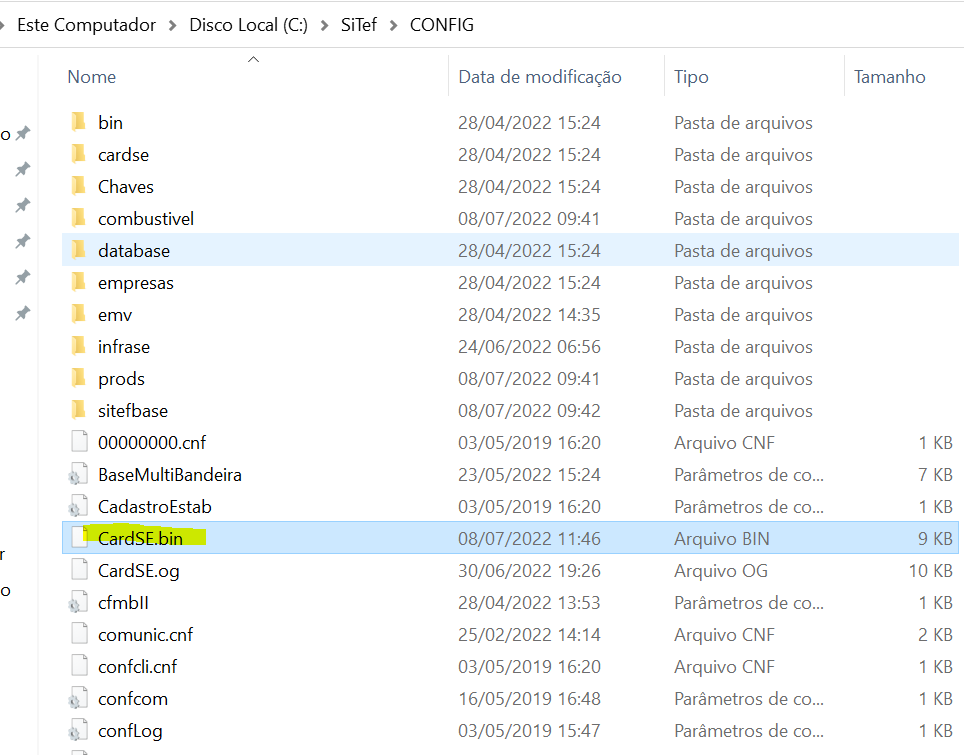Select the BaseMultiBandeira settings file icon

[x=78, y=475]
